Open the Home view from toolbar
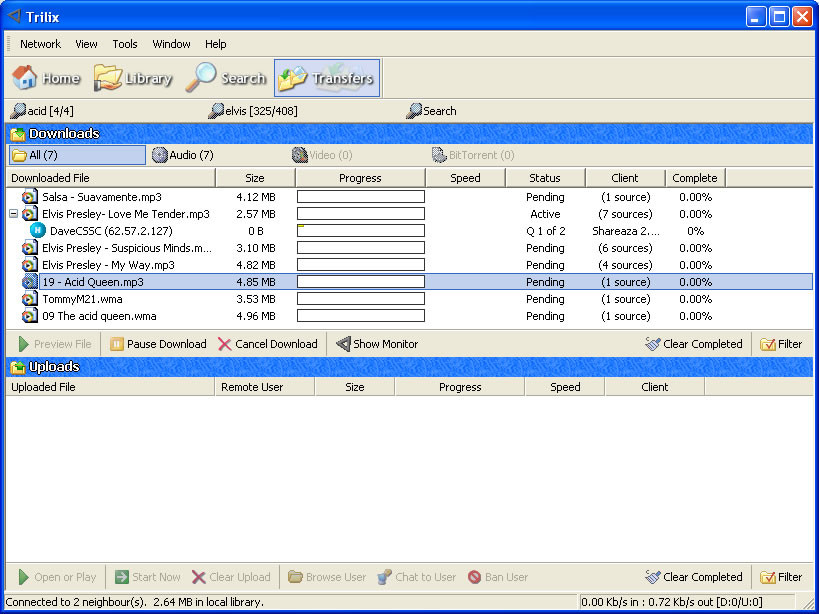819x614 pixels. coord(46,78)
